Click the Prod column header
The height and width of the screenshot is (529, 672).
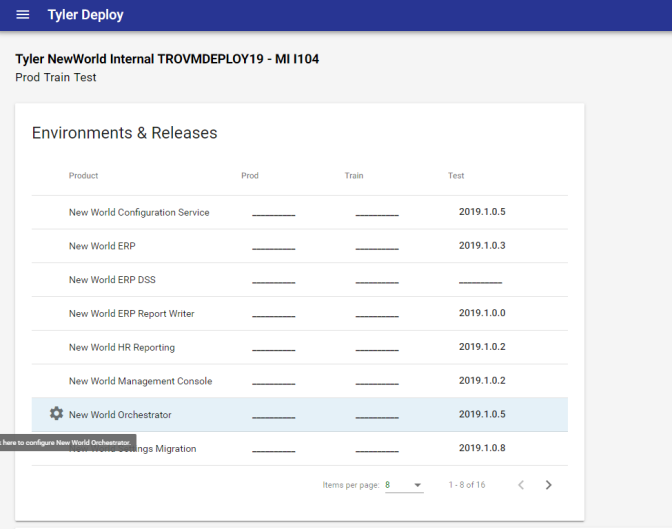pyautogui.click(x=250, y=176)
